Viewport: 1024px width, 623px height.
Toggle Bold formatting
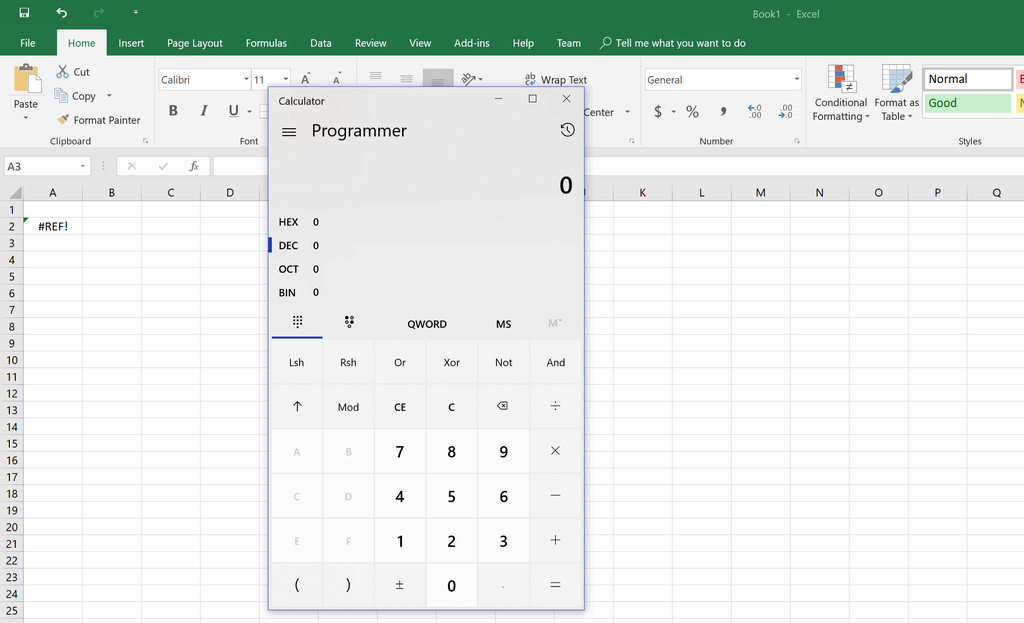[x=173, y=111]
